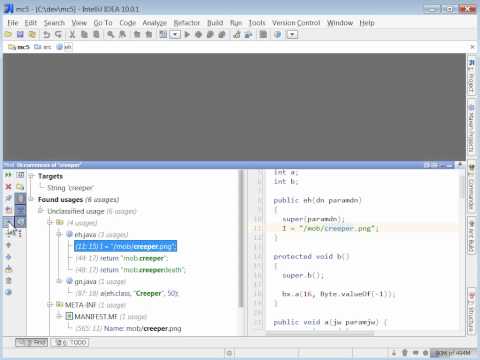Hide the Find tool window via header icon
Image resolution: width=480 pixels, height=360 pixels.
pos(450,165)
